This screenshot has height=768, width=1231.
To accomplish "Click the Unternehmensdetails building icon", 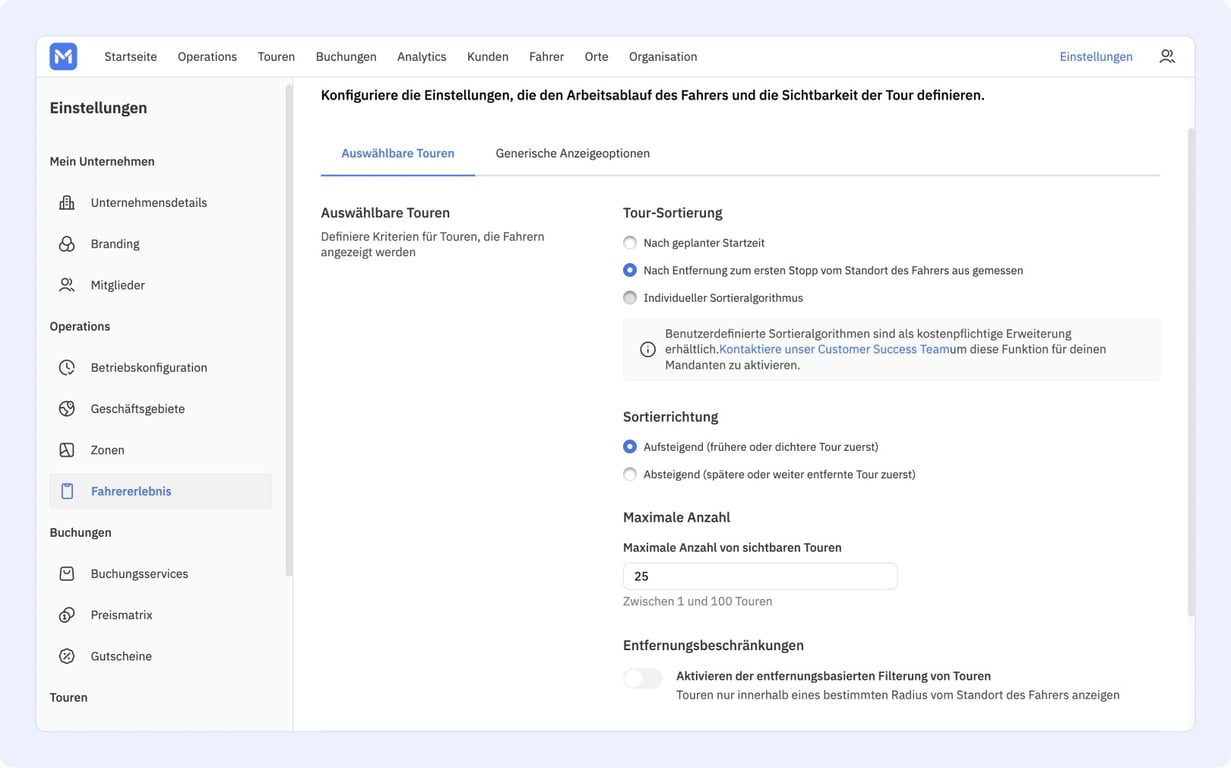I will [67, 203].
